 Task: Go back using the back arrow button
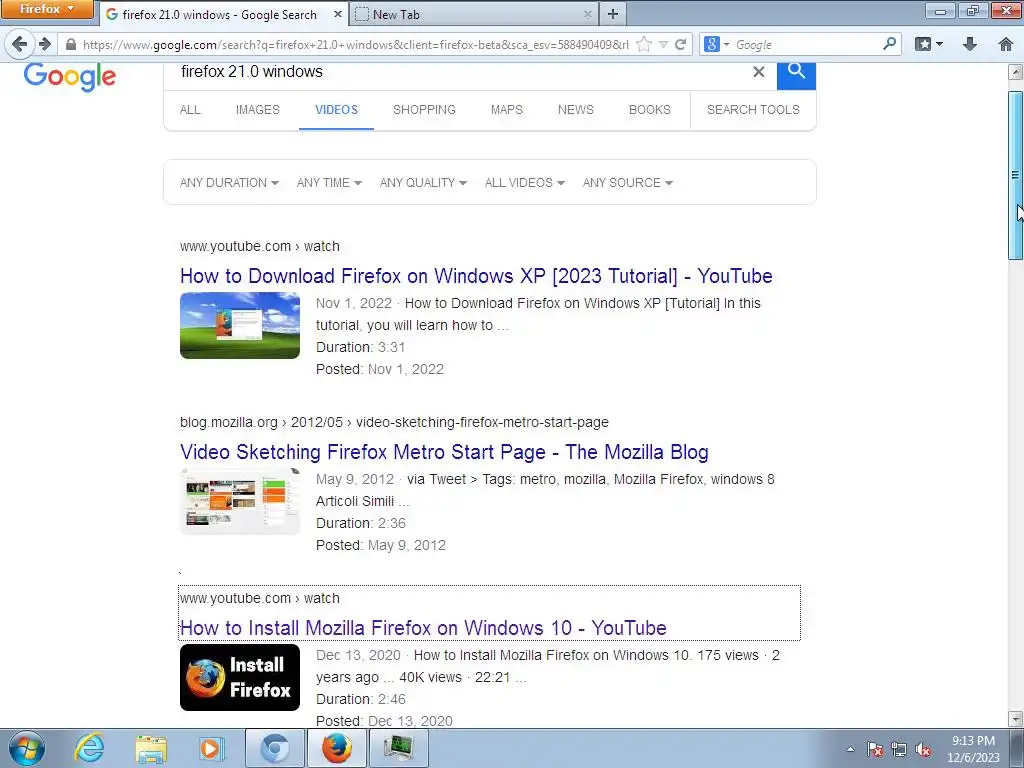coord(20,44)
